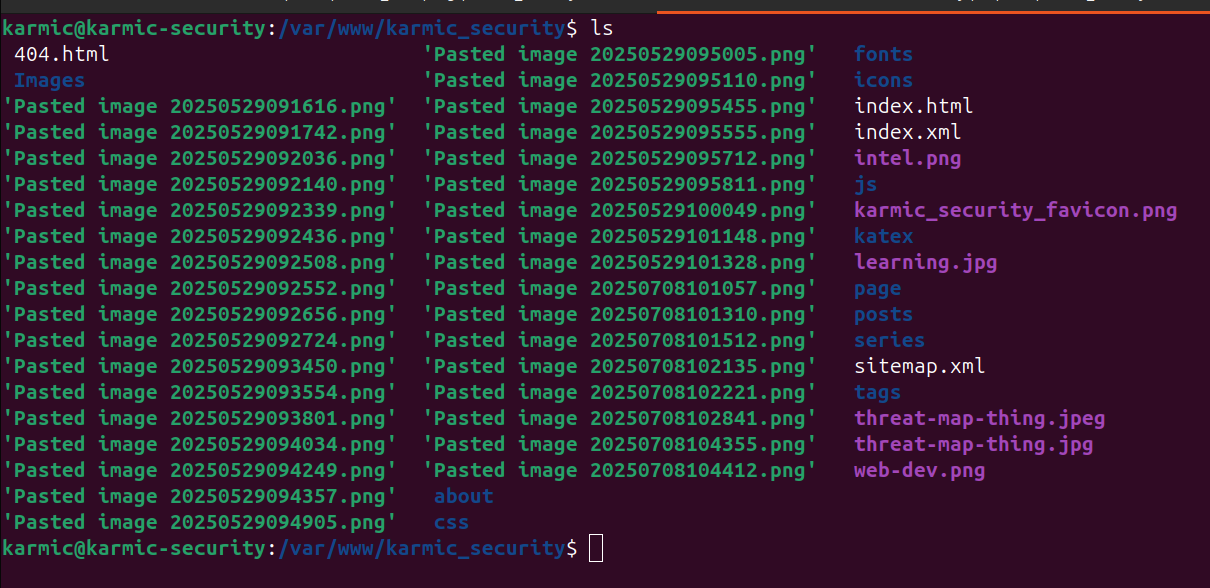1210x588 pixels.
Task: Select 'Pasted image 20250708104412.png' text
Action: (x=619, y=470)
